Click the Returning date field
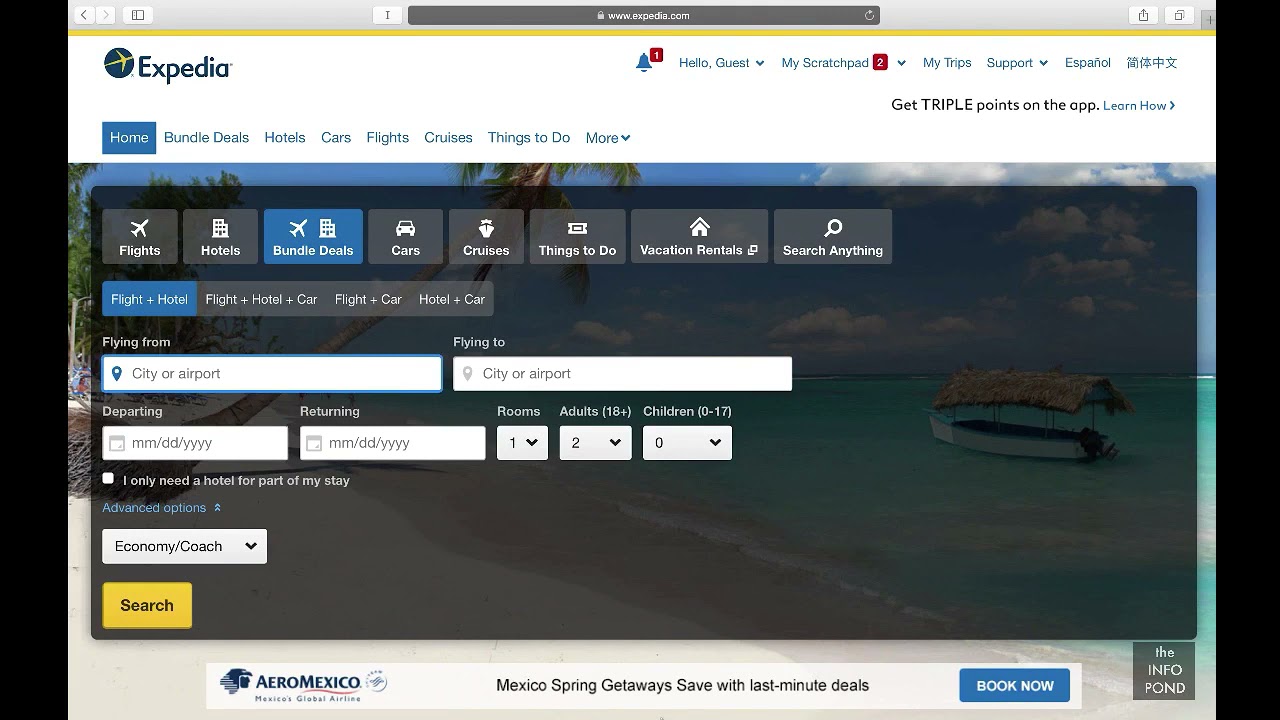 (x=393, y=443)
